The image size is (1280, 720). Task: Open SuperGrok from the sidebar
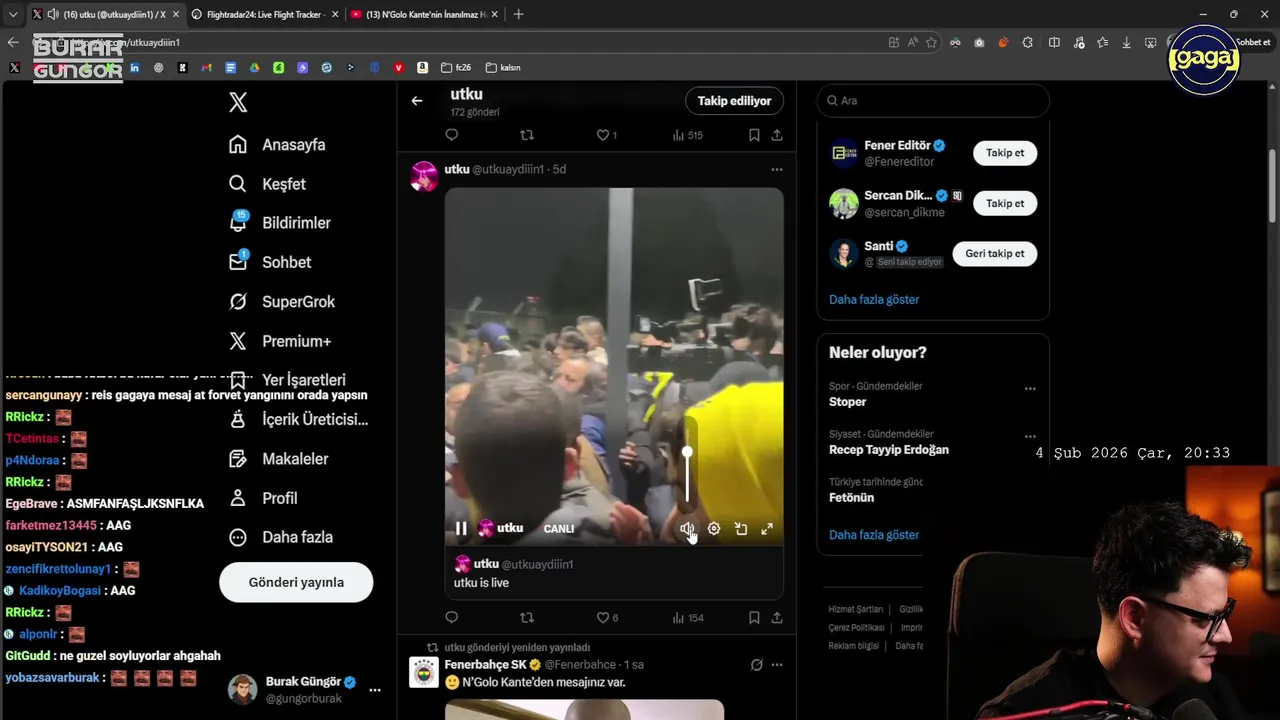click(282, 301)
